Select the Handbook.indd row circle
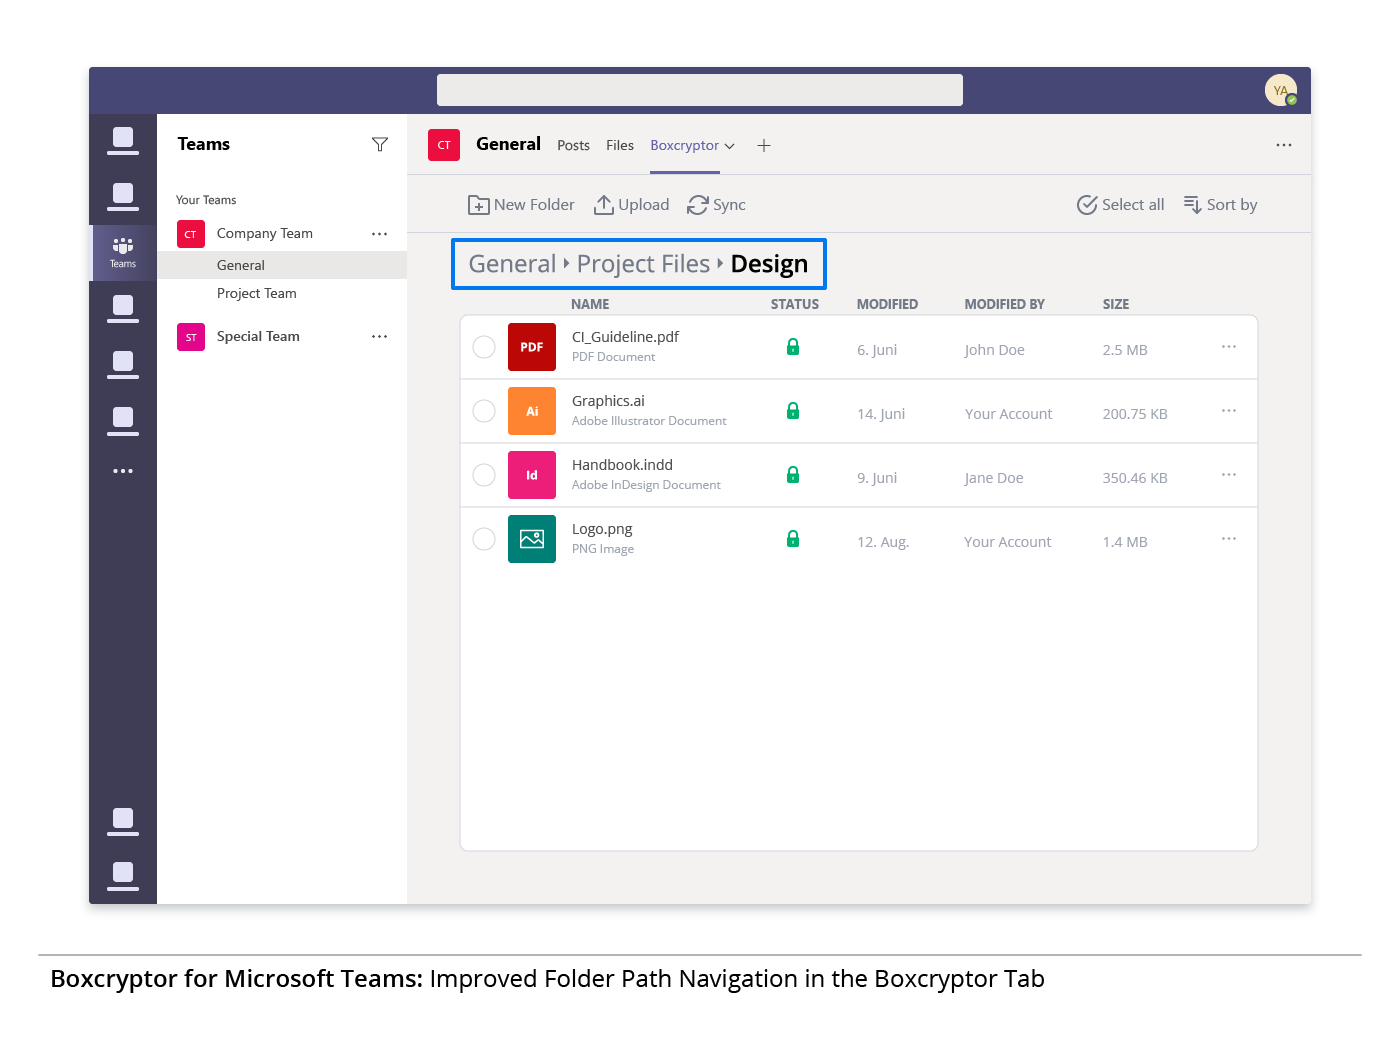 [484, 475]
